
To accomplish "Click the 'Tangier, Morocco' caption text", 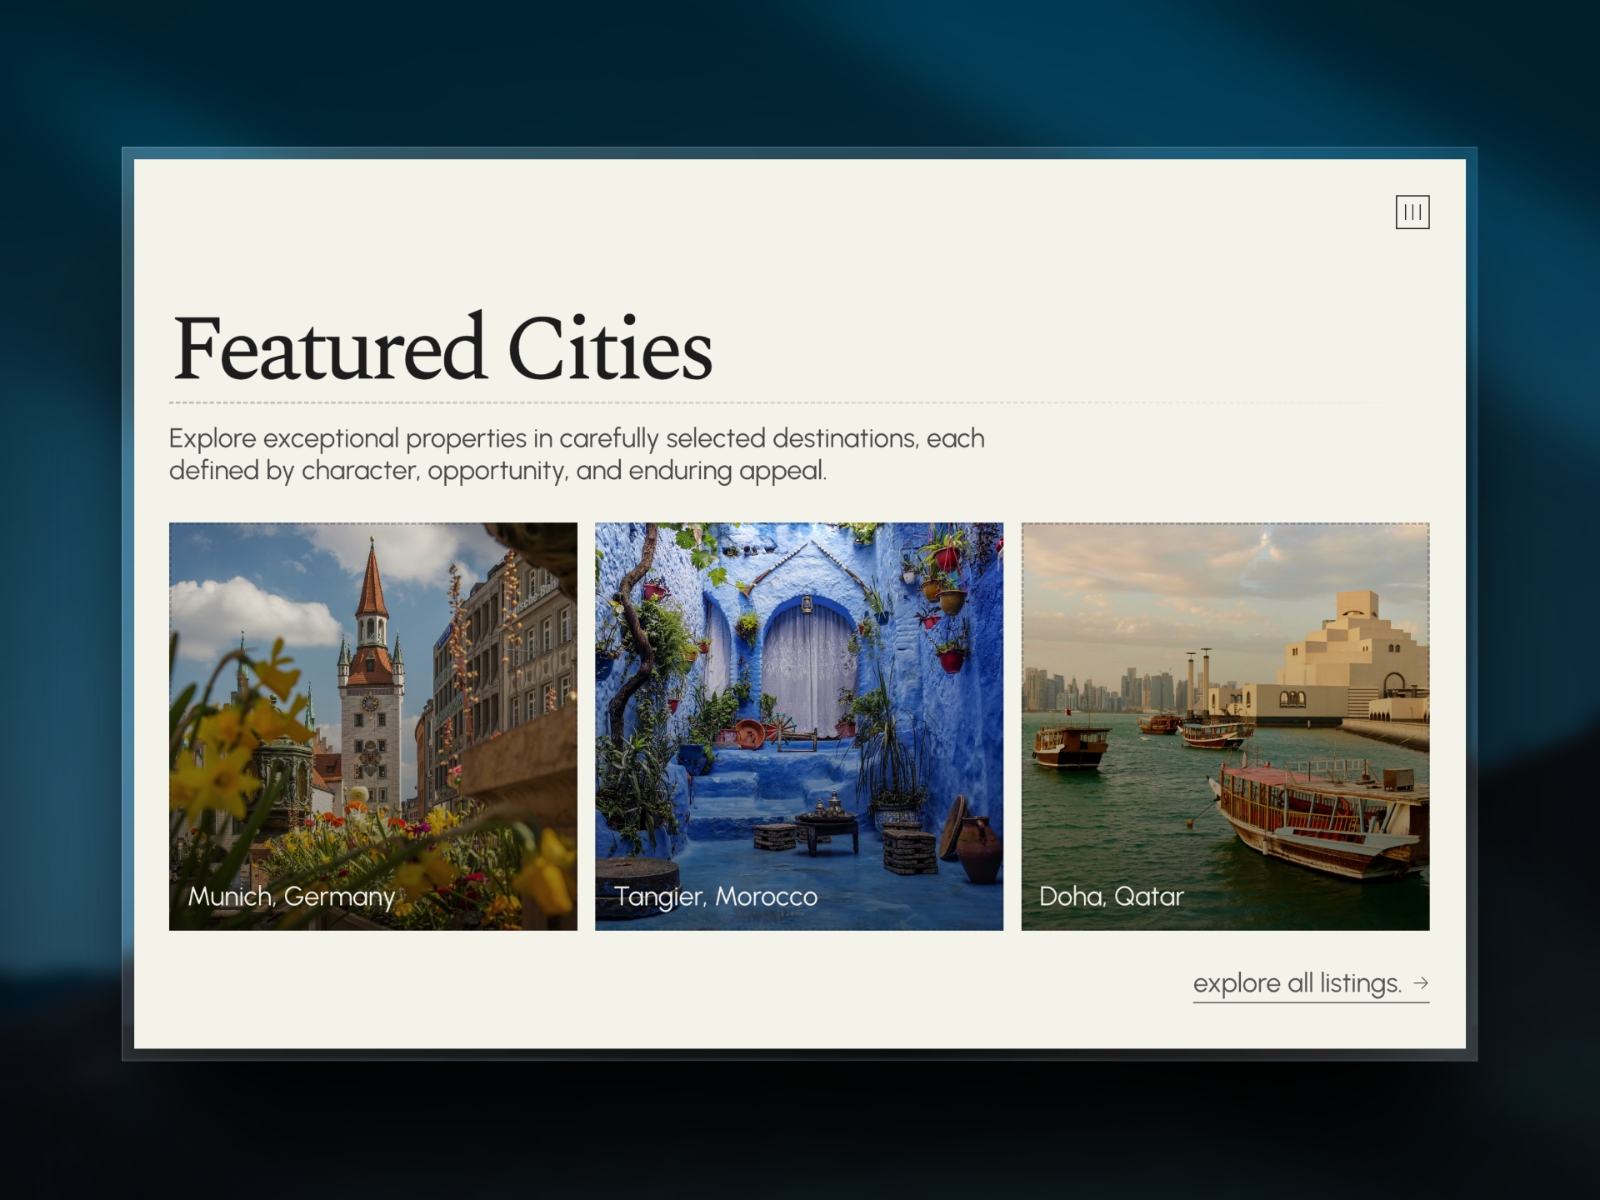I will point(716,897).
